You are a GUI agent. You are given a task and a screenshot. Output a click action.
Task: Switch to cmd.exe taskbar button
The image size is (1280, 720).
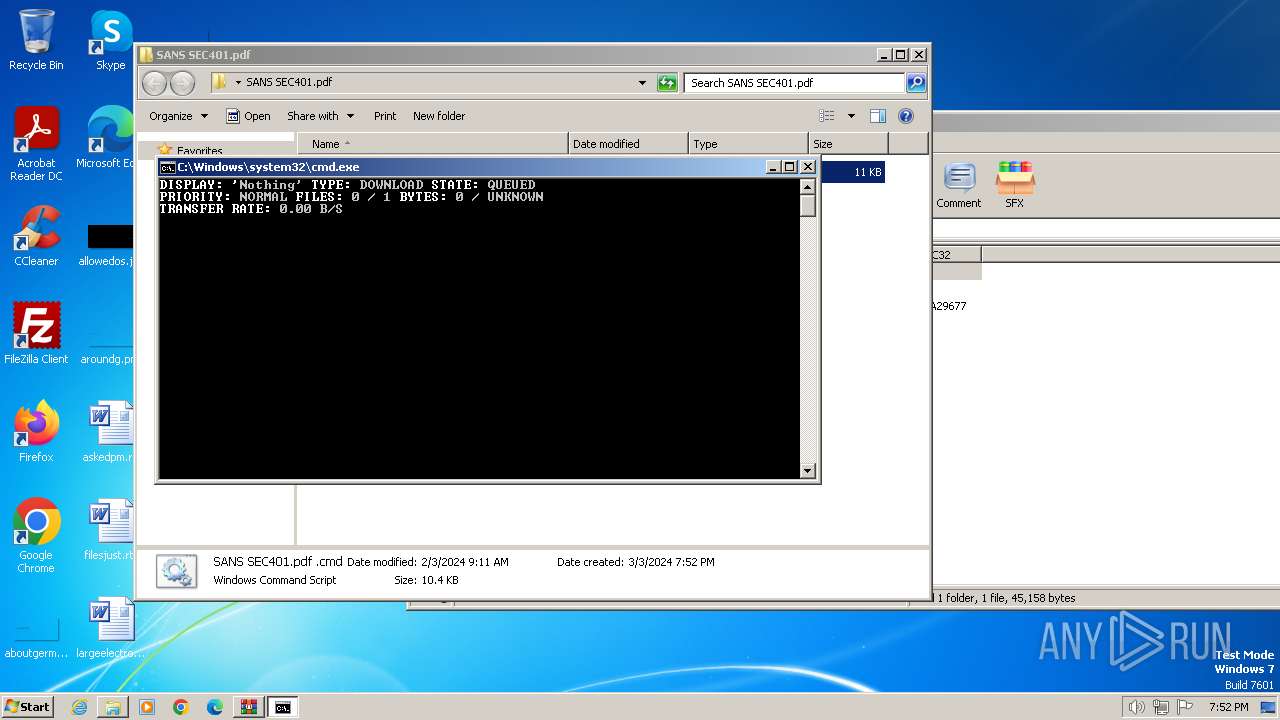tap(283, 707)
